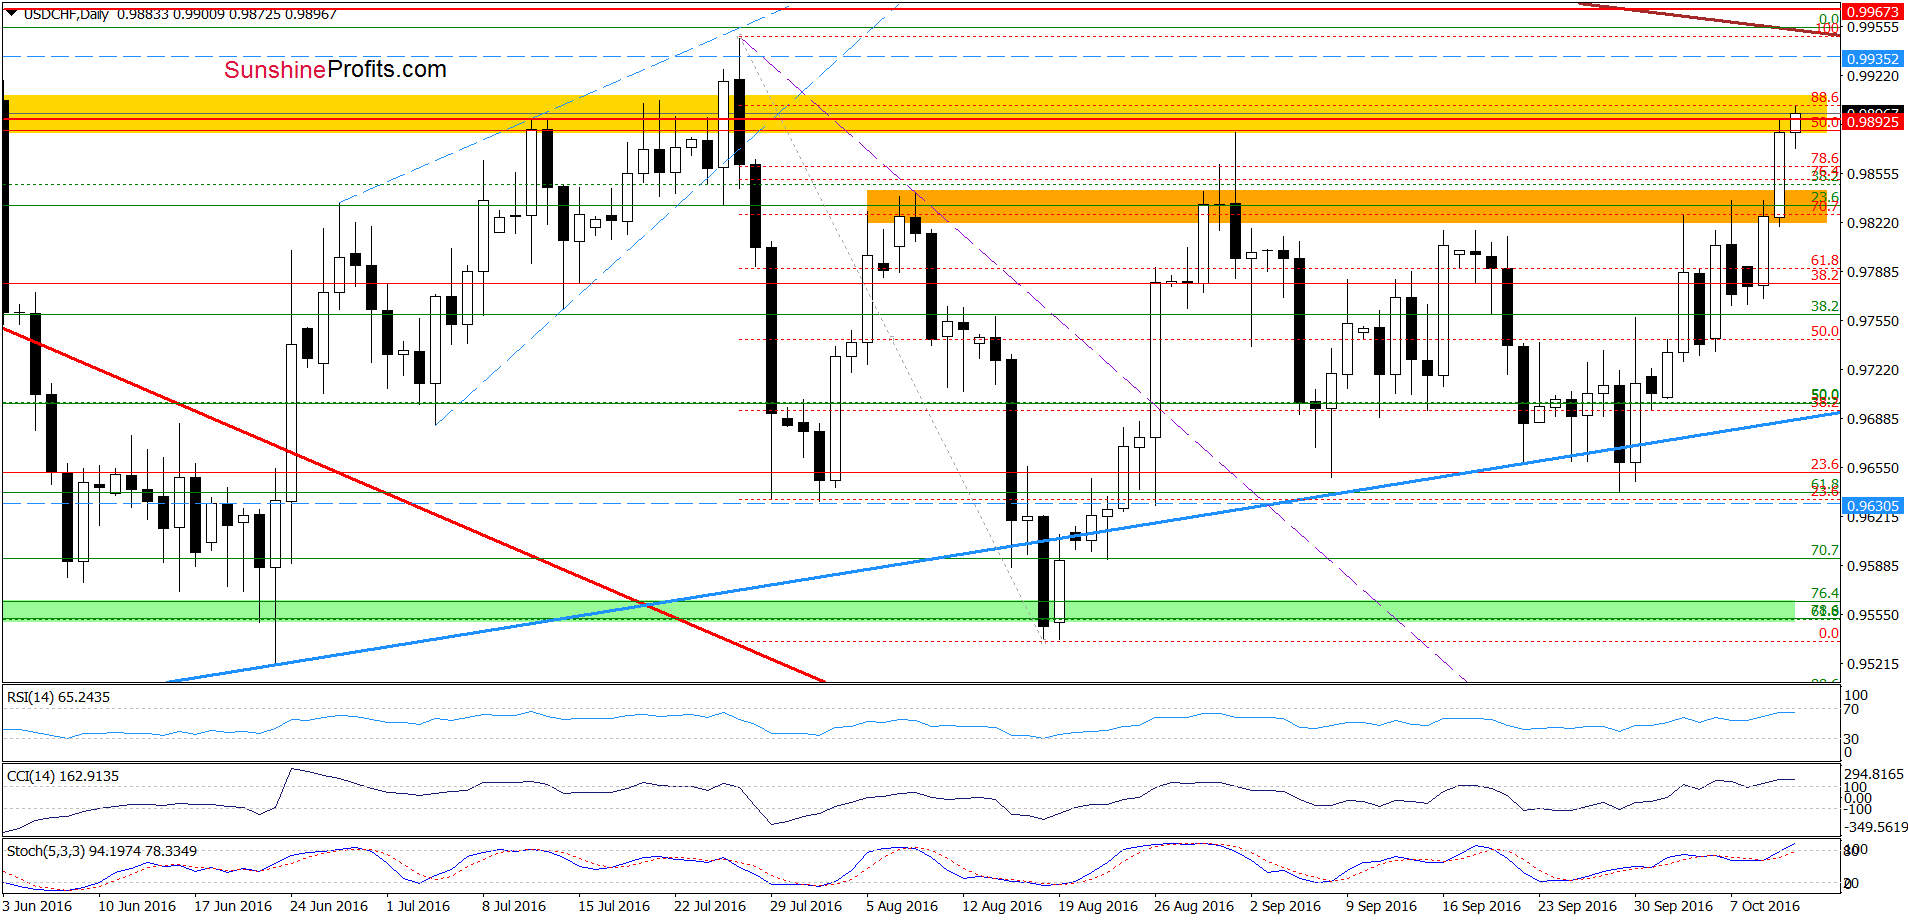Viewport: 1908px width, 920px height.
Task: Click the 0.97550 price axis label
Action: point(1872,321)
